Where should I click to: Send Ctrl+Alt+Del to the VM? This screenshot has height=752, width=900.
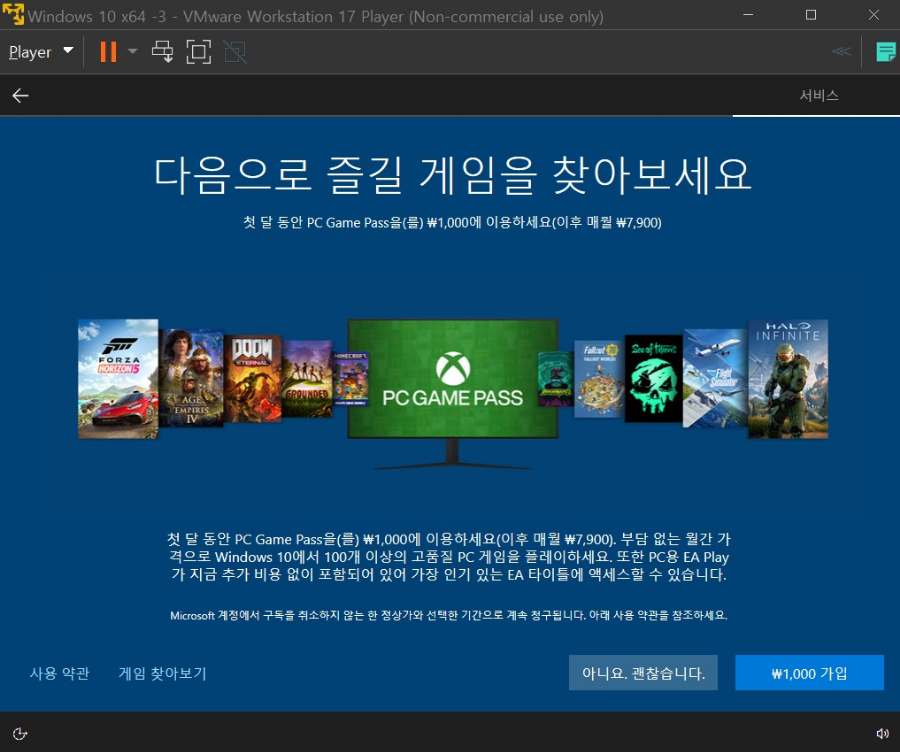point(162,52)
